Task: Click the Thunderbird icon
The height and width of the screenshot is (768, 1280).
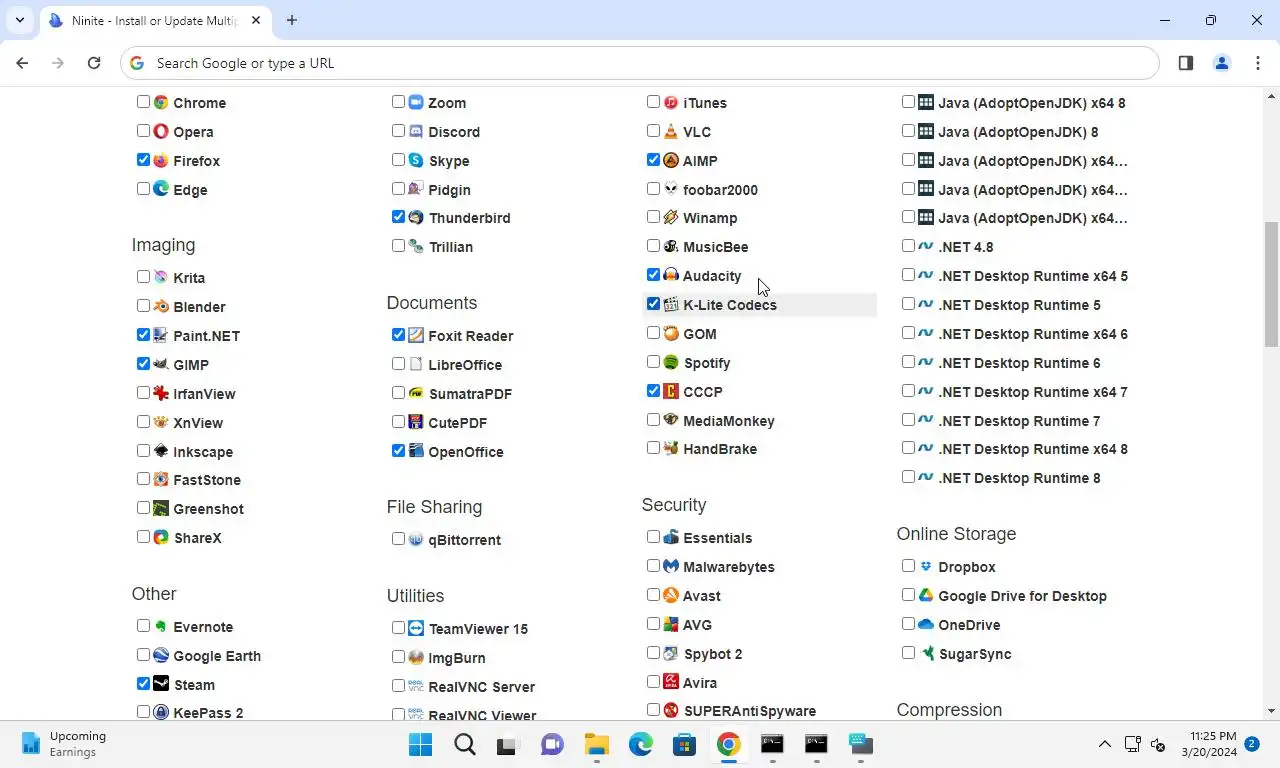Action: point(416,217)
